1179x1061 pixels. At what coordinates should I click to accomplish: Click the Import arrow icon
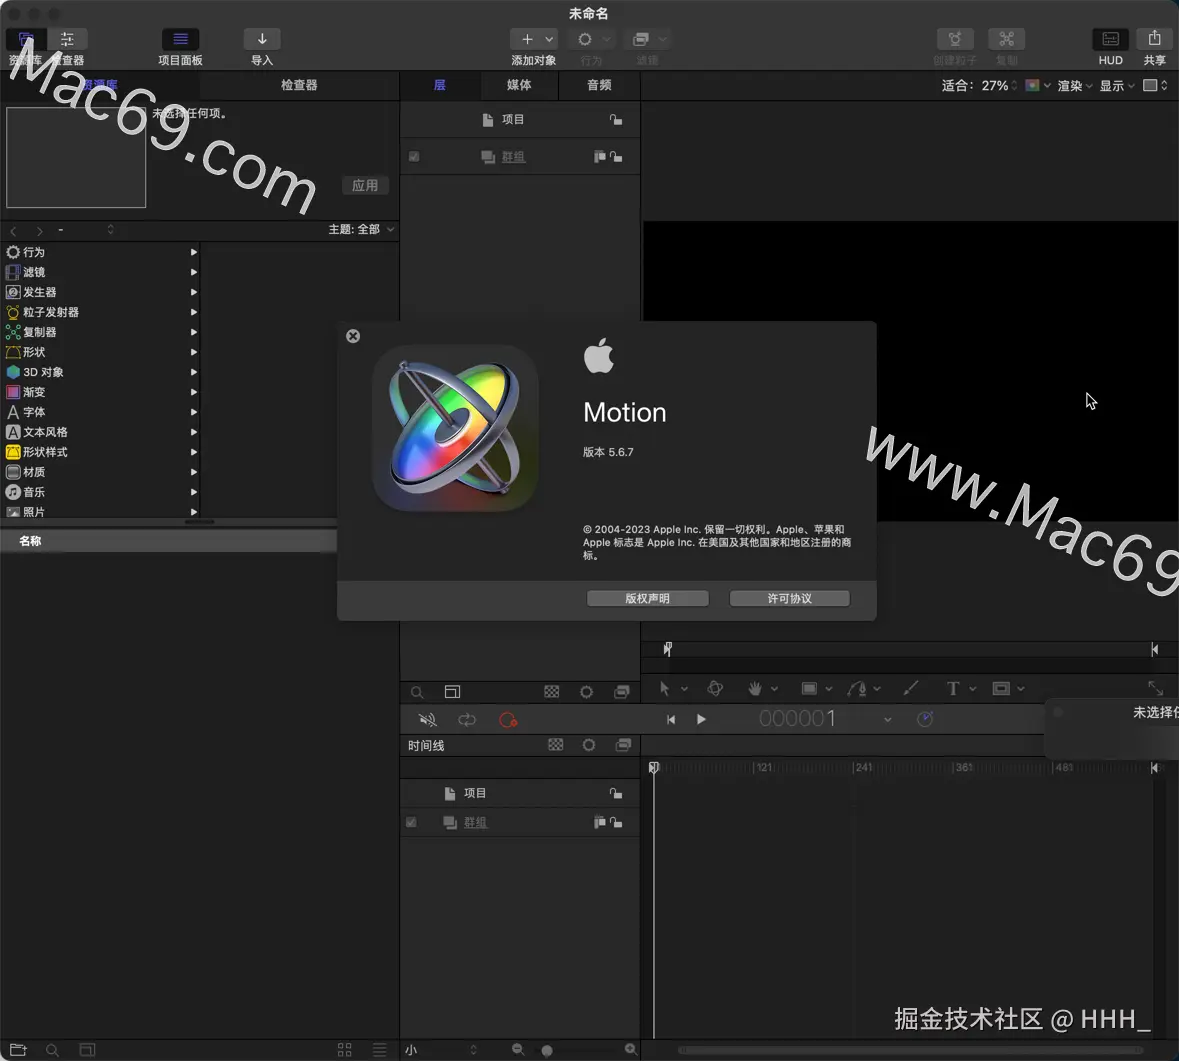pyautogui.click(x=262, y=39)
